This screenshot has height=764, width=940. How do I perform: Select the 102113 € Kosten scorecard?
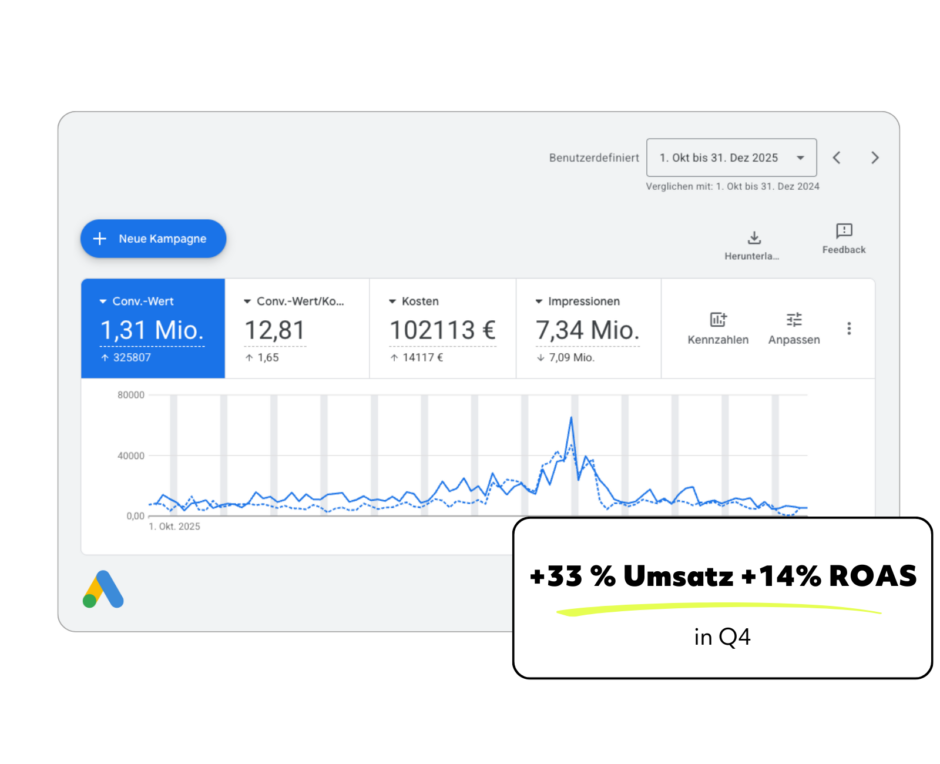click(442, 330)
